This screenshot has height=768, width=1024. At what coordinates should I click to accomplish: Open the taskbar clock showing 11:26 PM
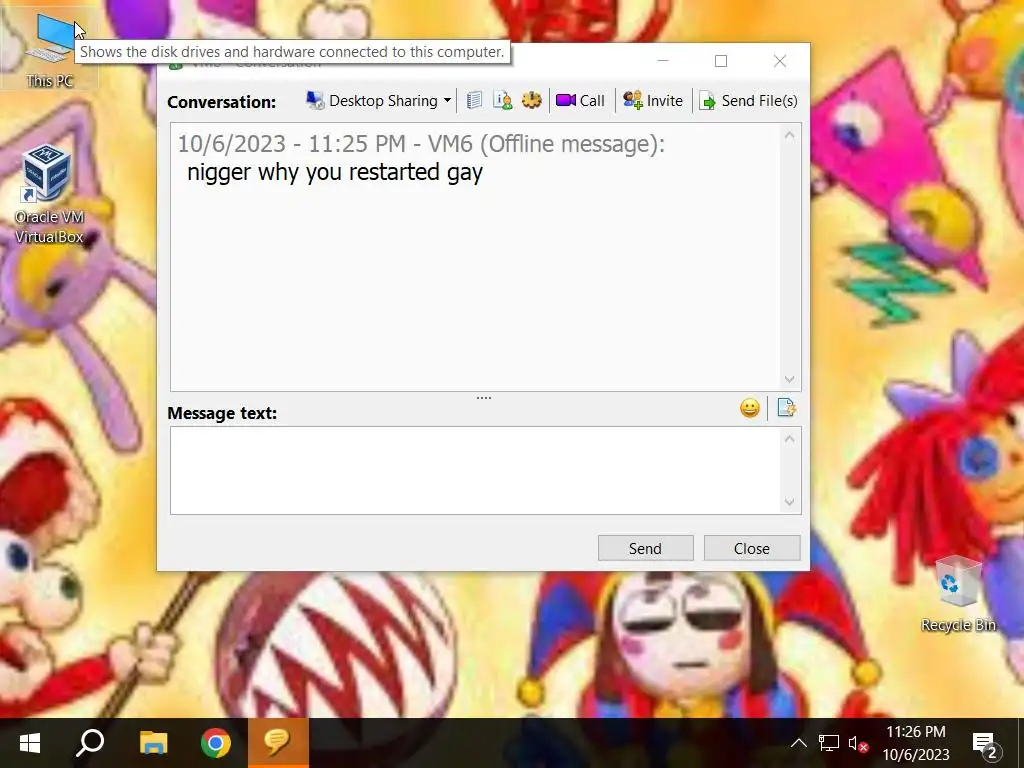pos(916,743)
